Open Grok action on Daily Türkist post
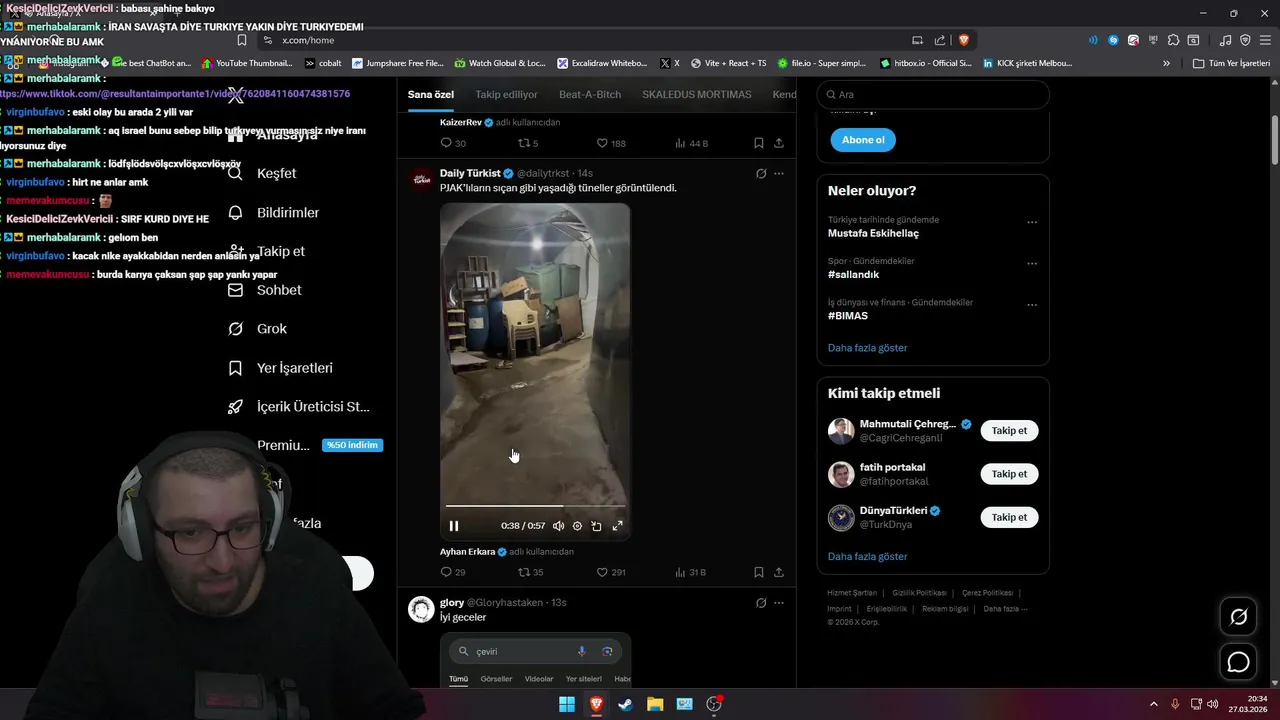Viewport: 1280px width, 720px height. (761, 173)
